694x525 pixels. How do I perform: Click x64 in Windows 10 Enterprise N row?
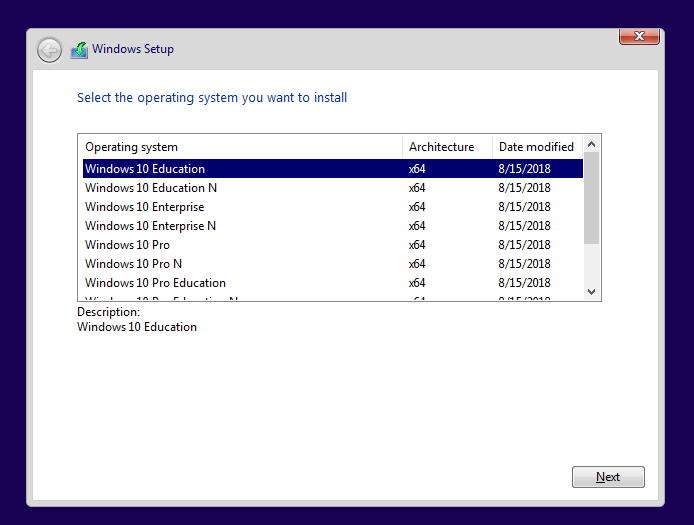pyautogui.click(x=417, y=226)
